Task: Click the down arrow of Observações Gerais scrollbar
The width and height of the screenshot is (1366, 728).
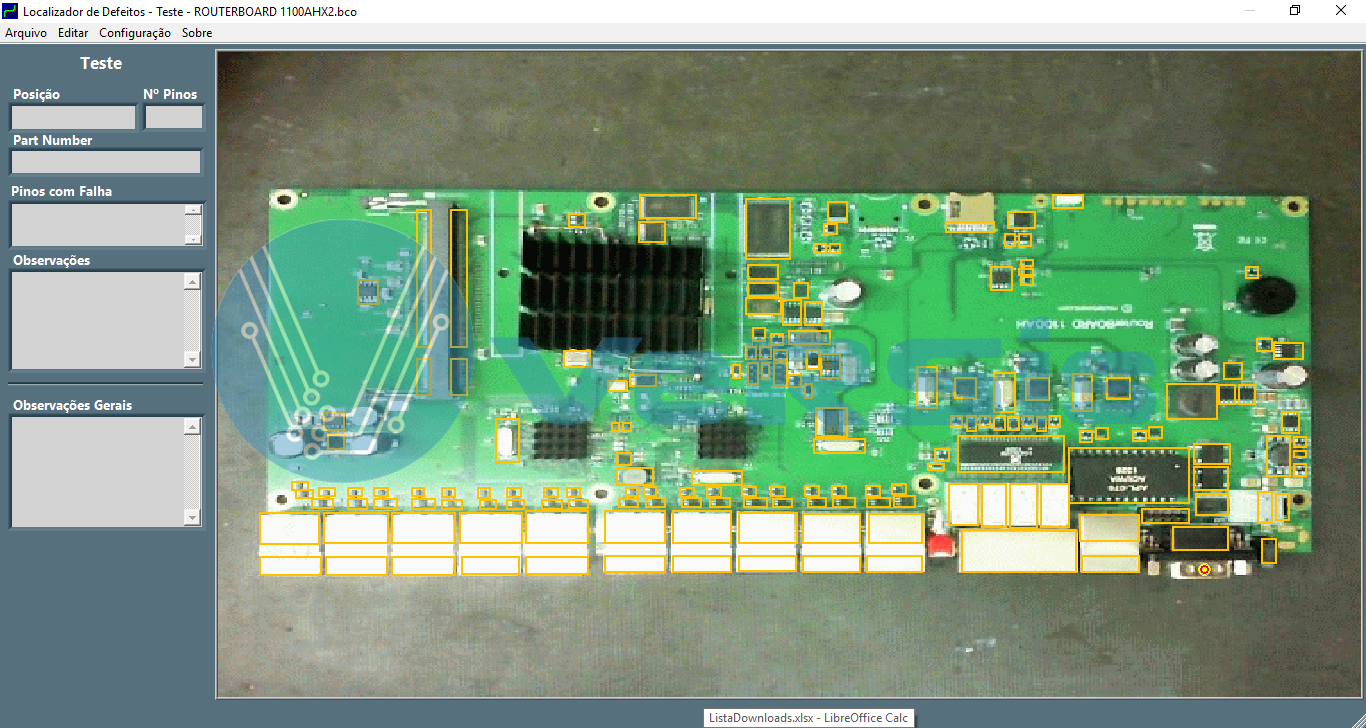Action: click(x=193, y=517)
